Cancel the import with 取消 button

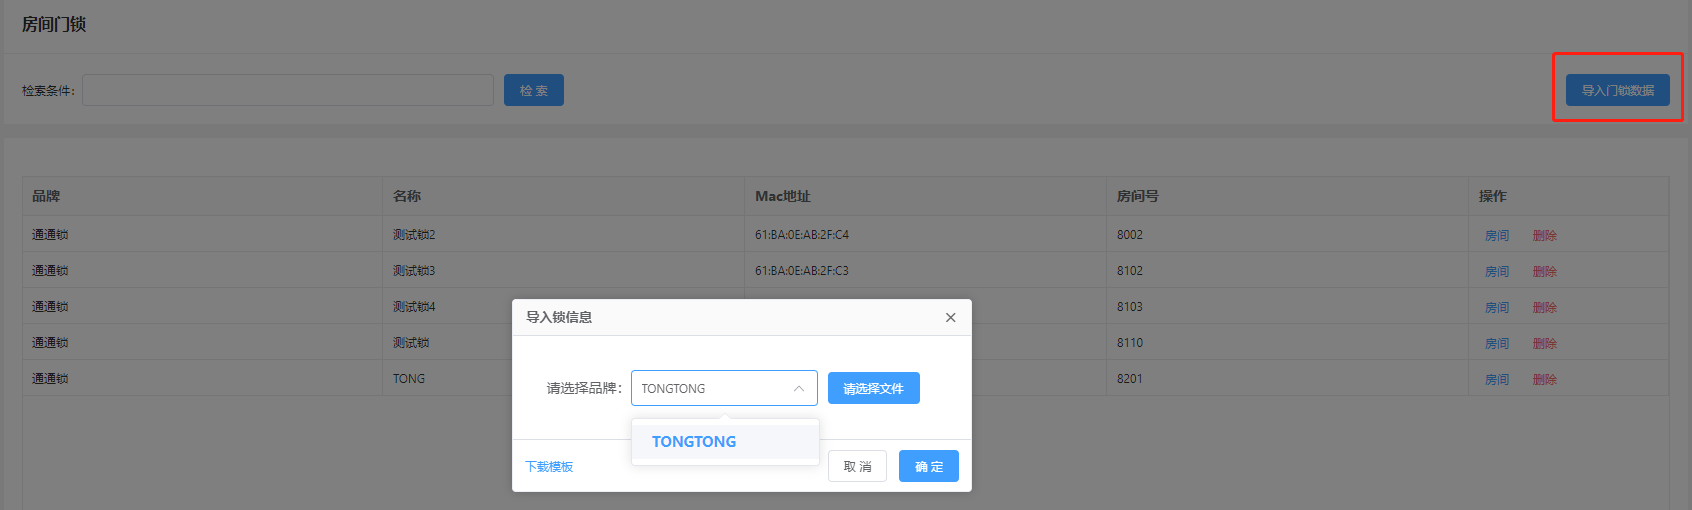pos(857,467)
